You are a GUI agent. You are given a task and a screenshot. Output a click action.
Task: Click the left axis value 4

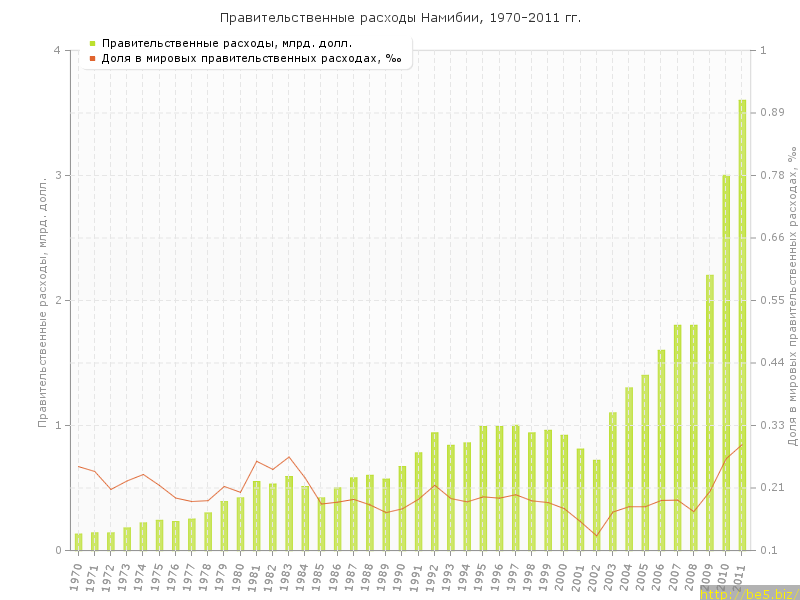(56, 51)
